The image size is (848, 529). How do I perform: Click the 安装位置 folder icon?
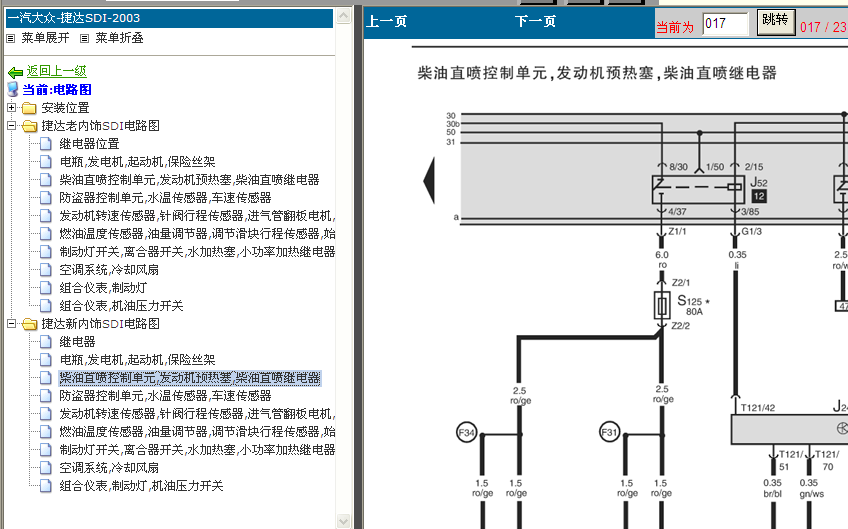(x=29, y=108)
